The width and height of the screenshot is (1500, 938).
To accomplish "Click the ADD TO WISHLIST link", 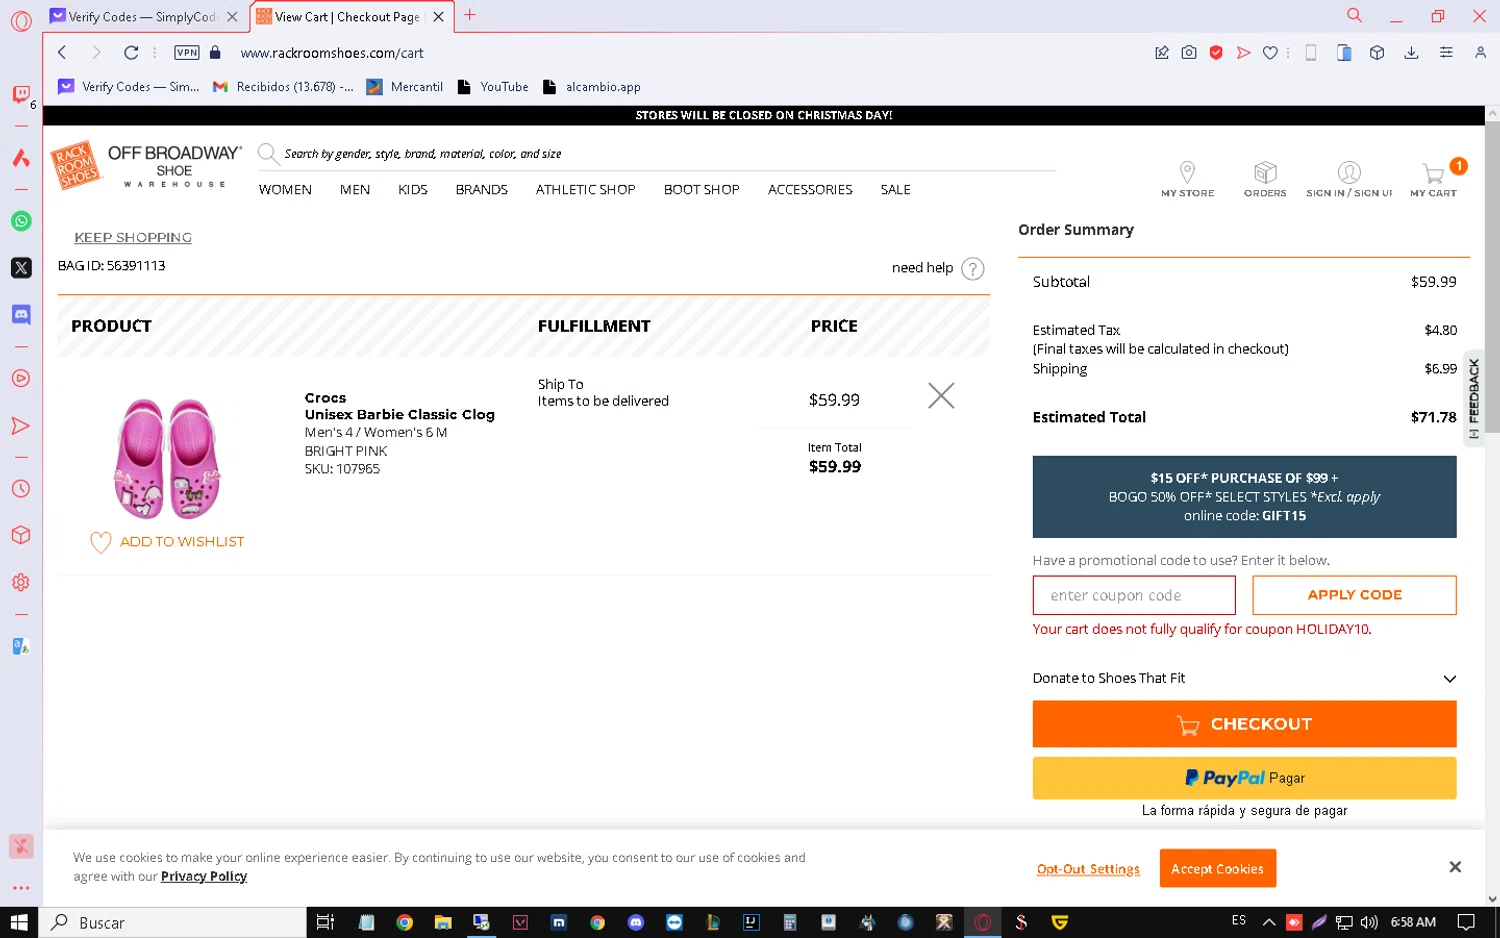I will (182, 542).
